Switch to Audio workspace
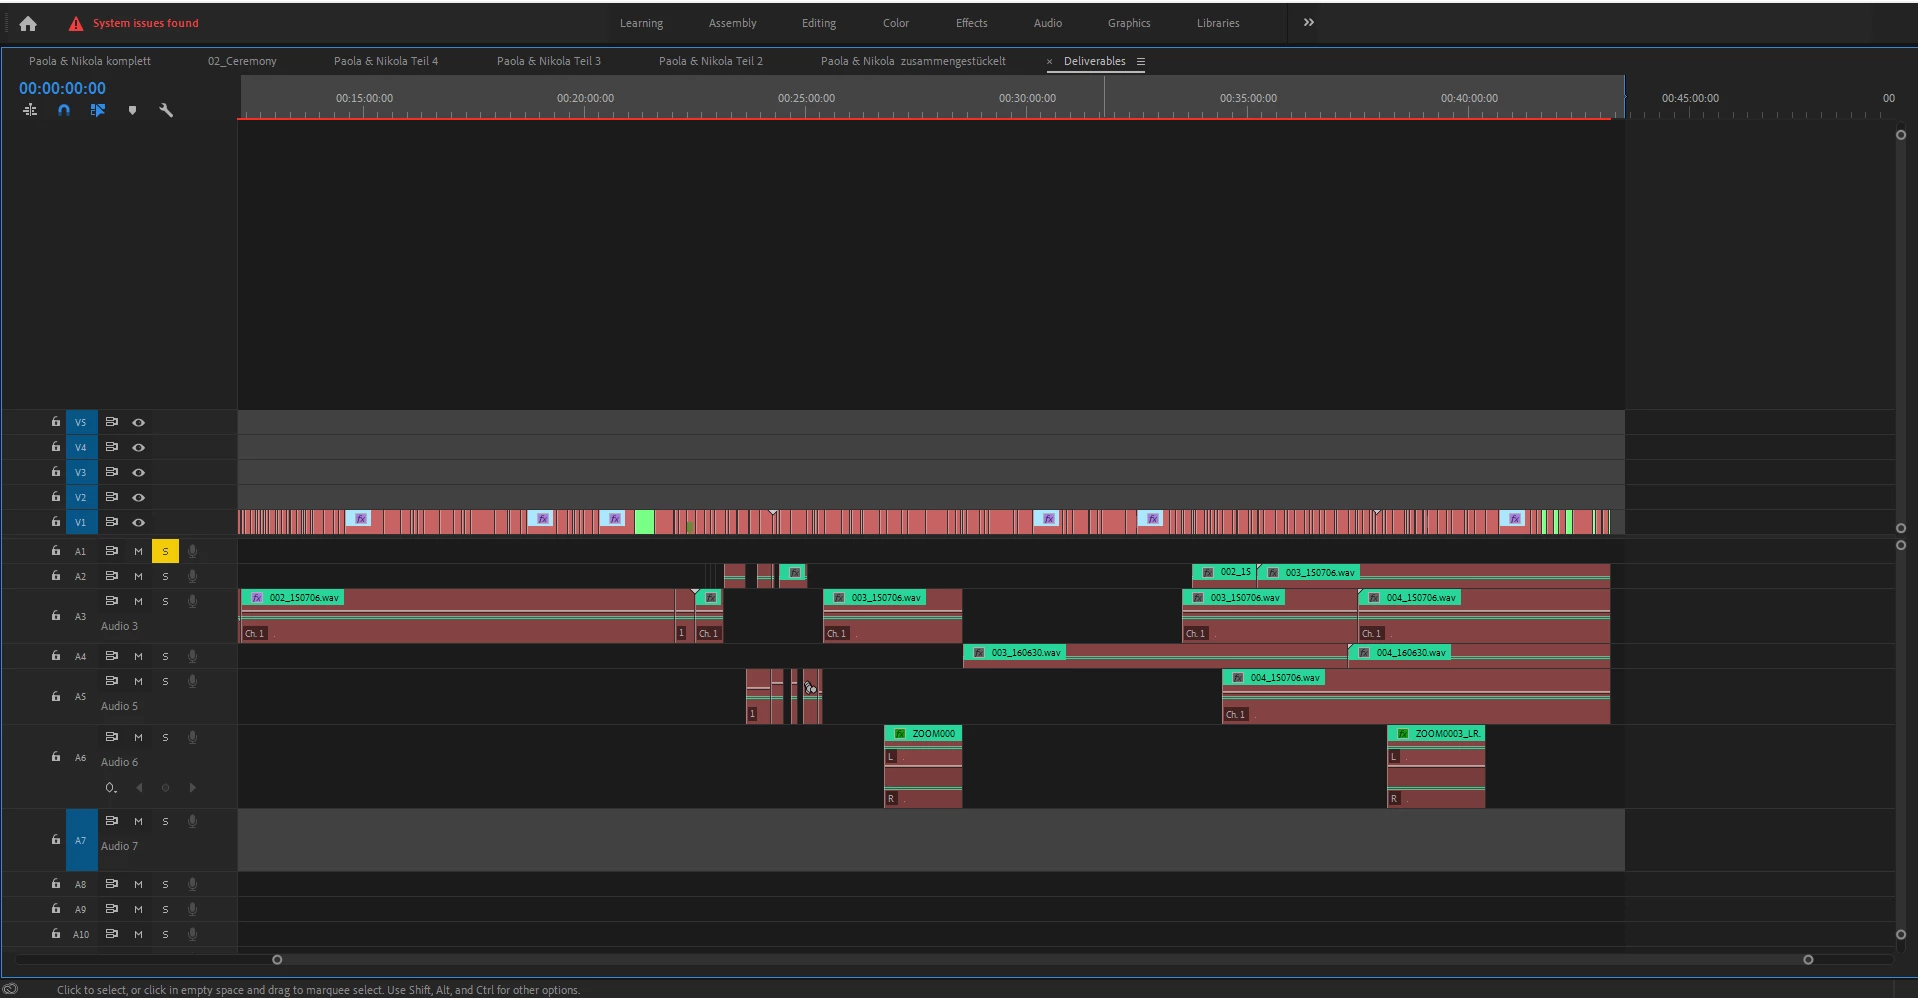Viewport: 1918px width, 998px height. click(x=1047, y=23)
